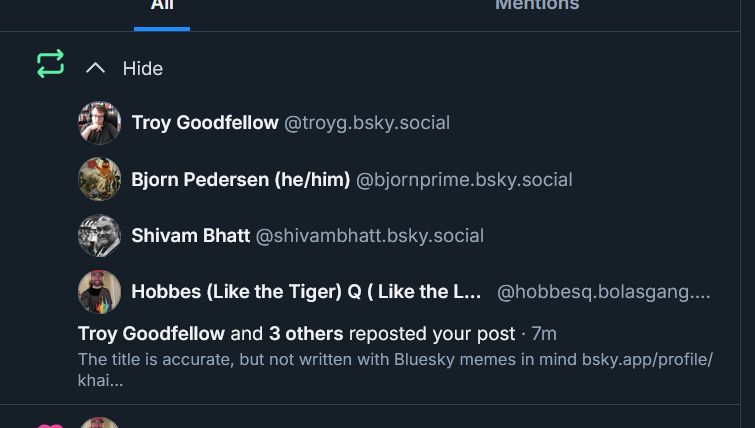Click Troy Goodfellow in the repost summary line
Image resolution: width=755 pixels, height=428 pixels.
[x=152, y=333]
